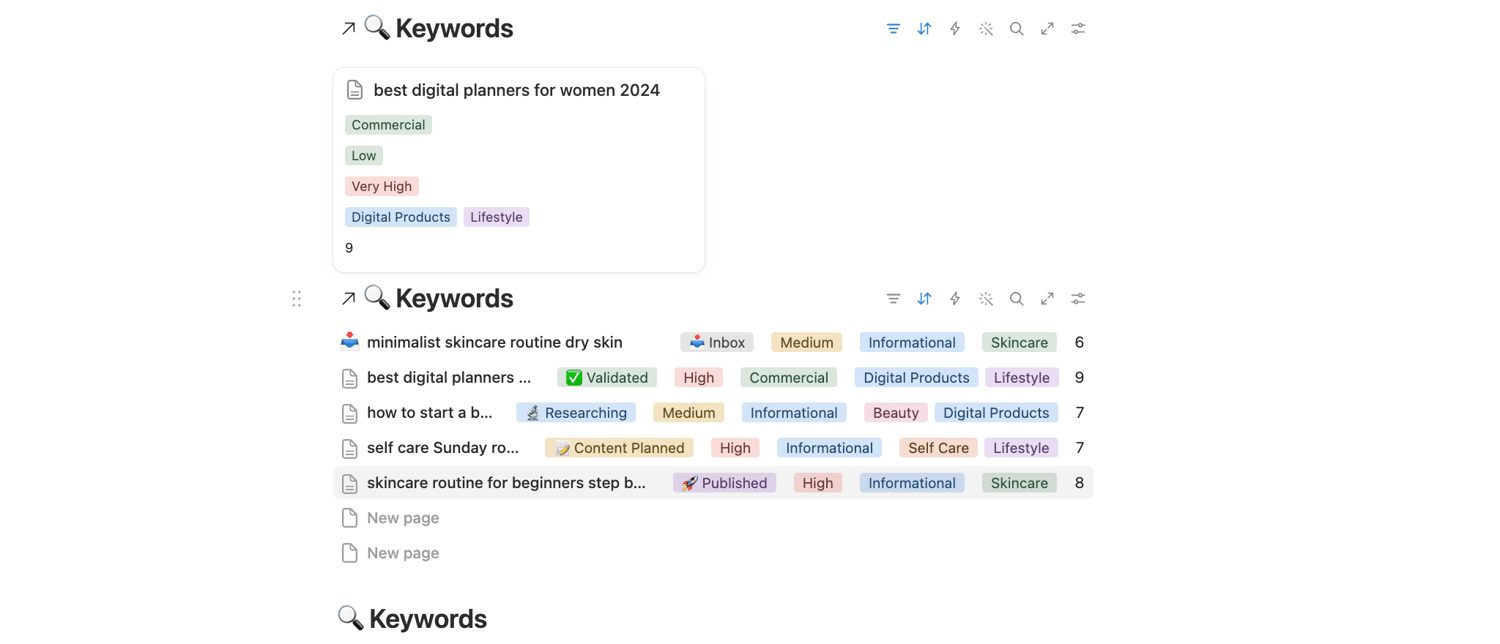Viewport: 1500px width, 644px height.
Task: Click arrow link icon of top Keywords heading
Action: pyautogui.click(x=348, y=29)
